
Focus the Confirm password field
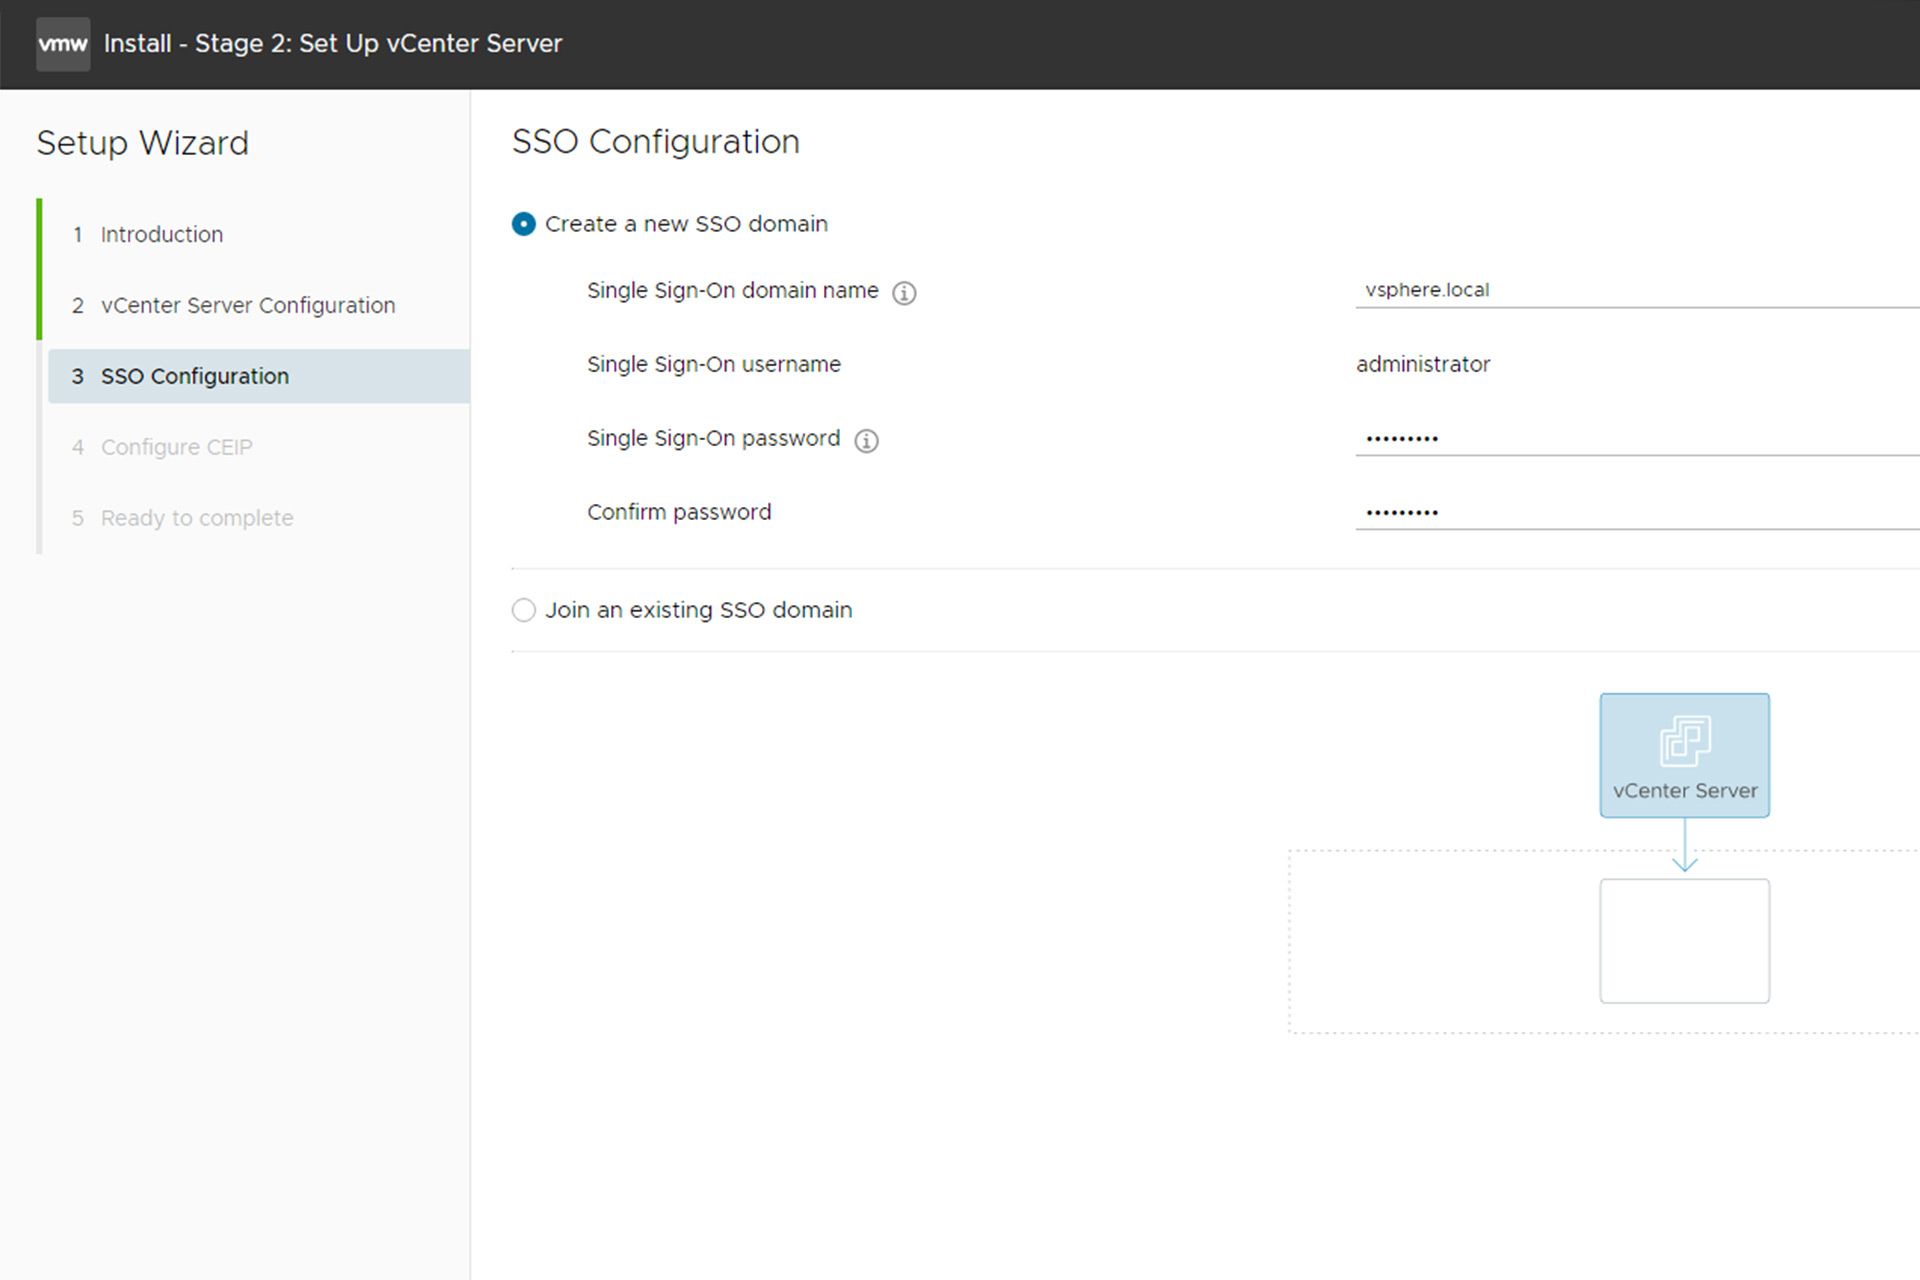[1637, 512]
